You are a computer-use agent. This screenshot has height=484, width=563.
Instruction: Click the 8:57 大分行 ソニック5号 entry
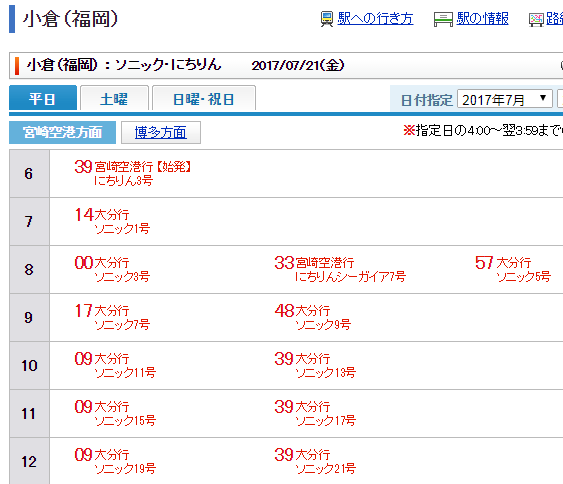513,269
